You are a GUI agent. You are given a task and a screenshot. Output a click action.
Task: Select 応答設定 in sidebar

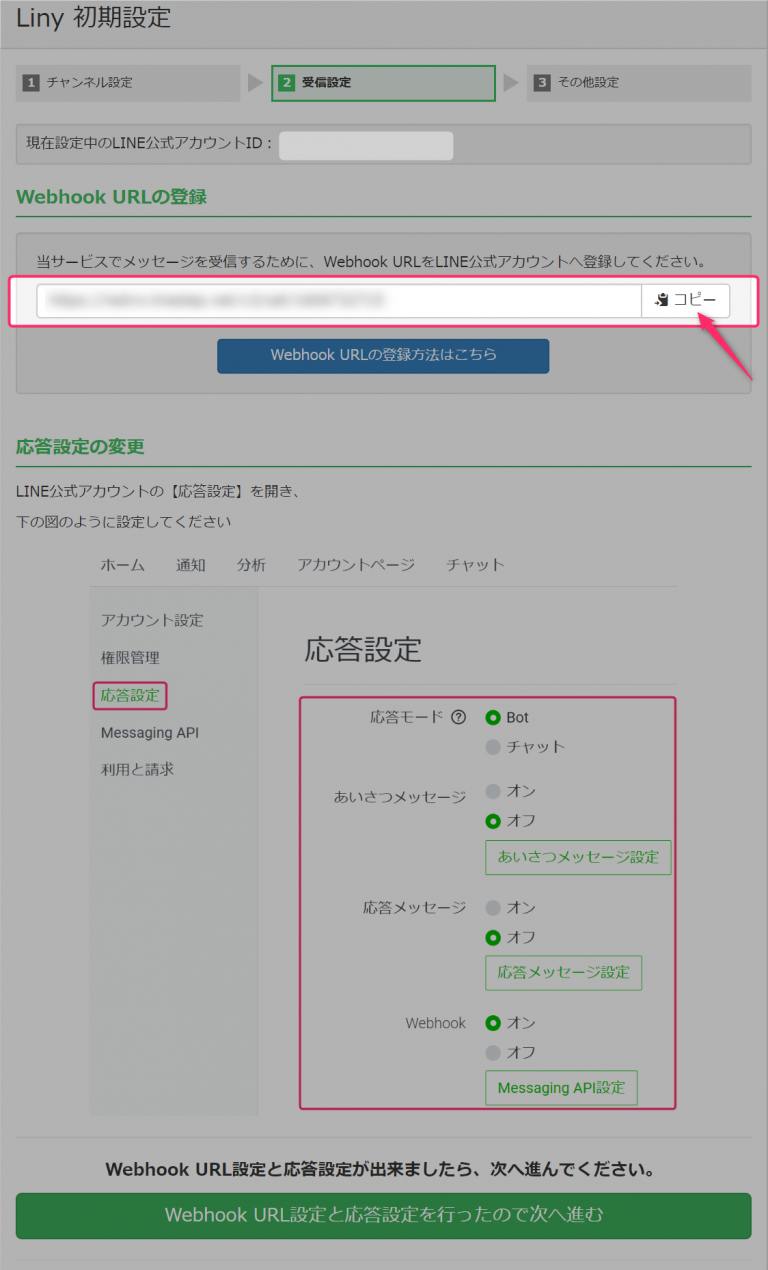(x=130, y=695)
